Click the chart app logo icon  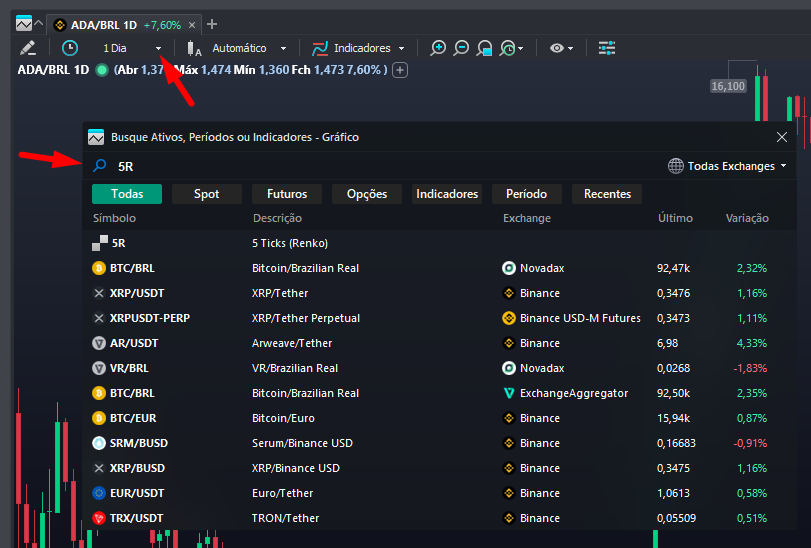(24, 23)
